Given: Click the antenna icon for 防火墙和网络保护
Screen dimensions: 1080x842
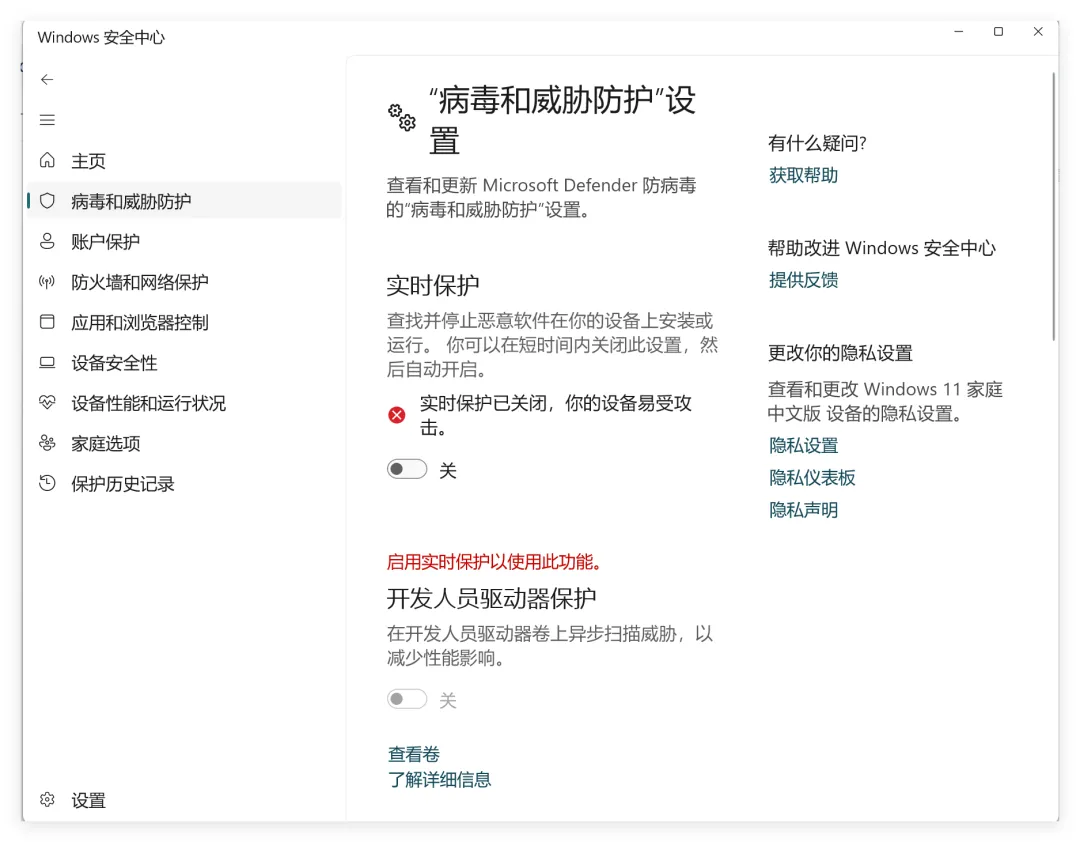Looking at the screenshot, I should click(x=47, y=282).
